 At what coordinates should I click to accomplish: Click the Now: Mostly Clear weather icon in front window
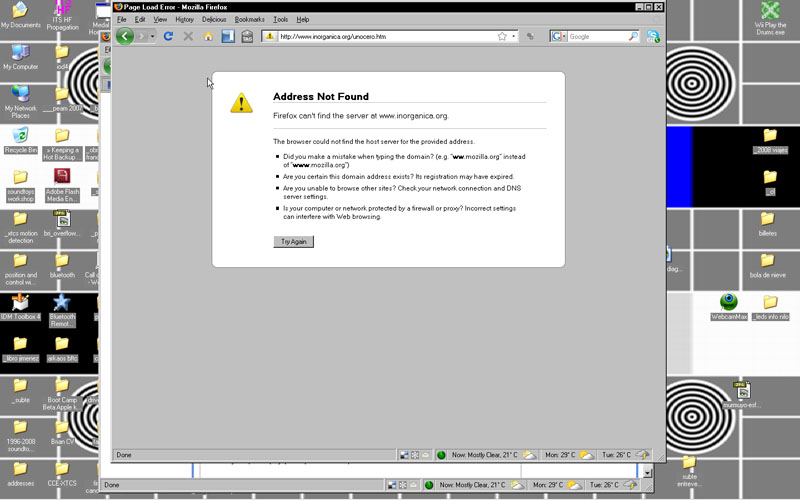coord(530,455)
